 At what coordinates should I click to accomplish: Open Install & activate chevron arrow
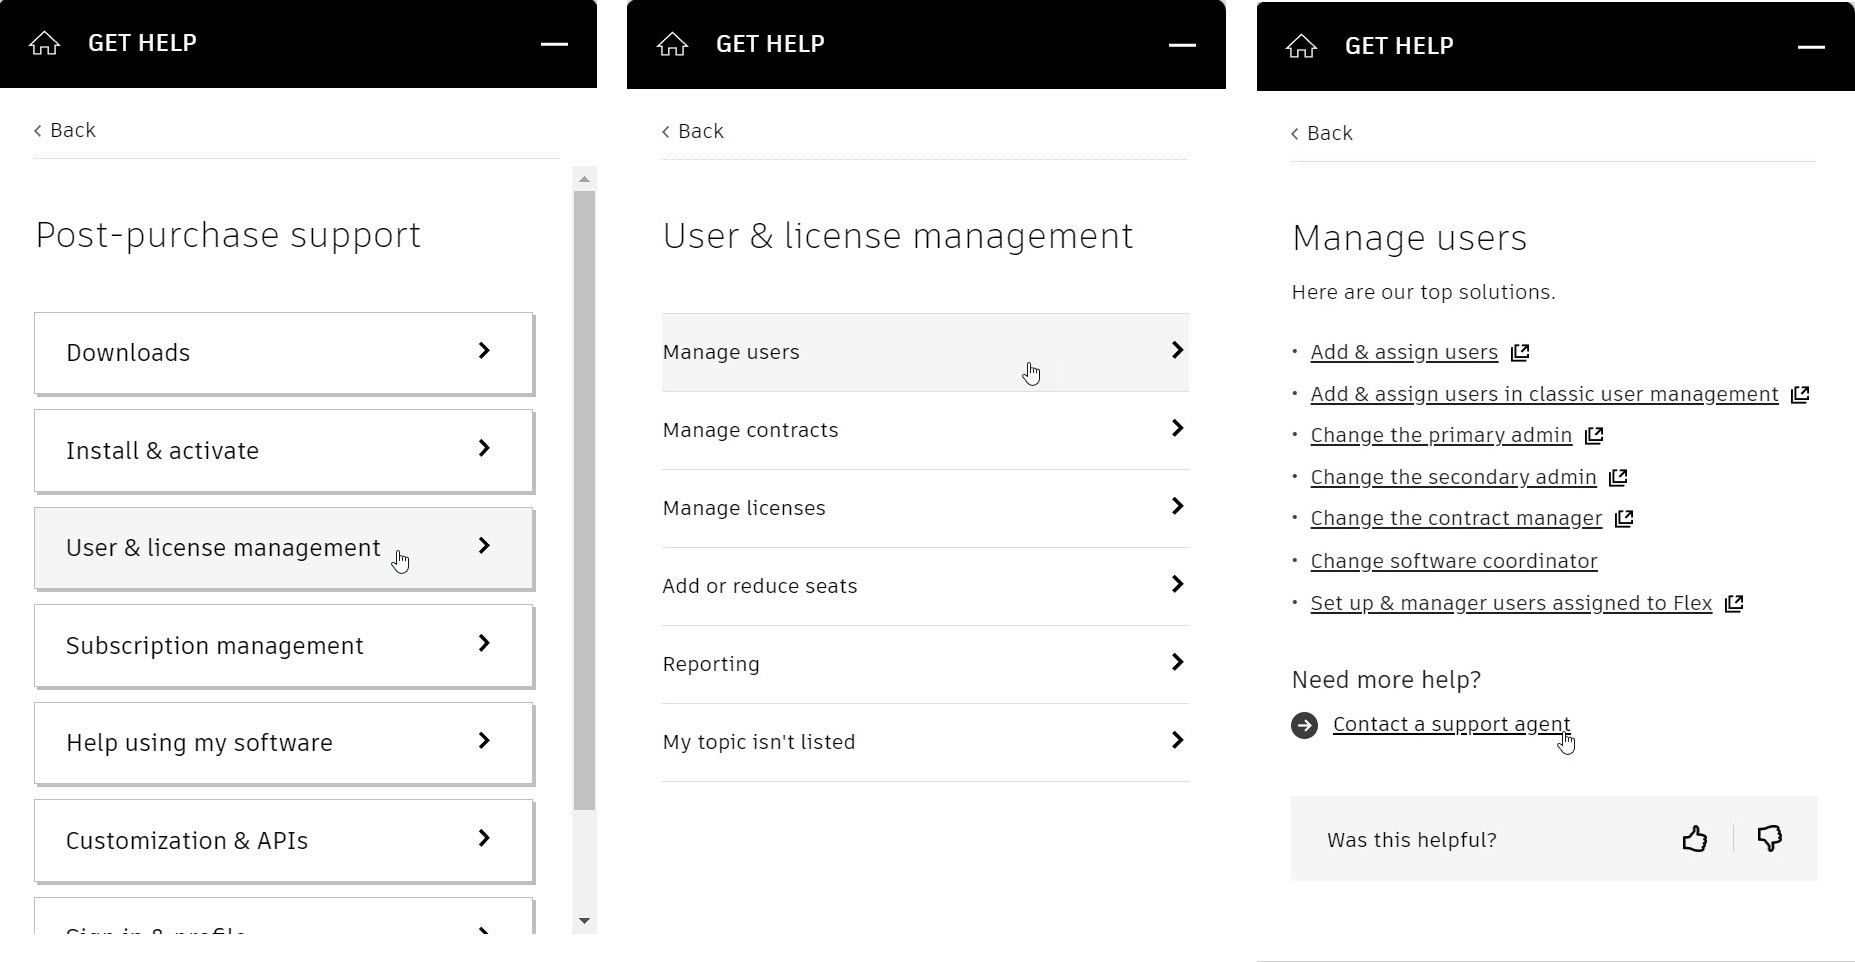484,448
